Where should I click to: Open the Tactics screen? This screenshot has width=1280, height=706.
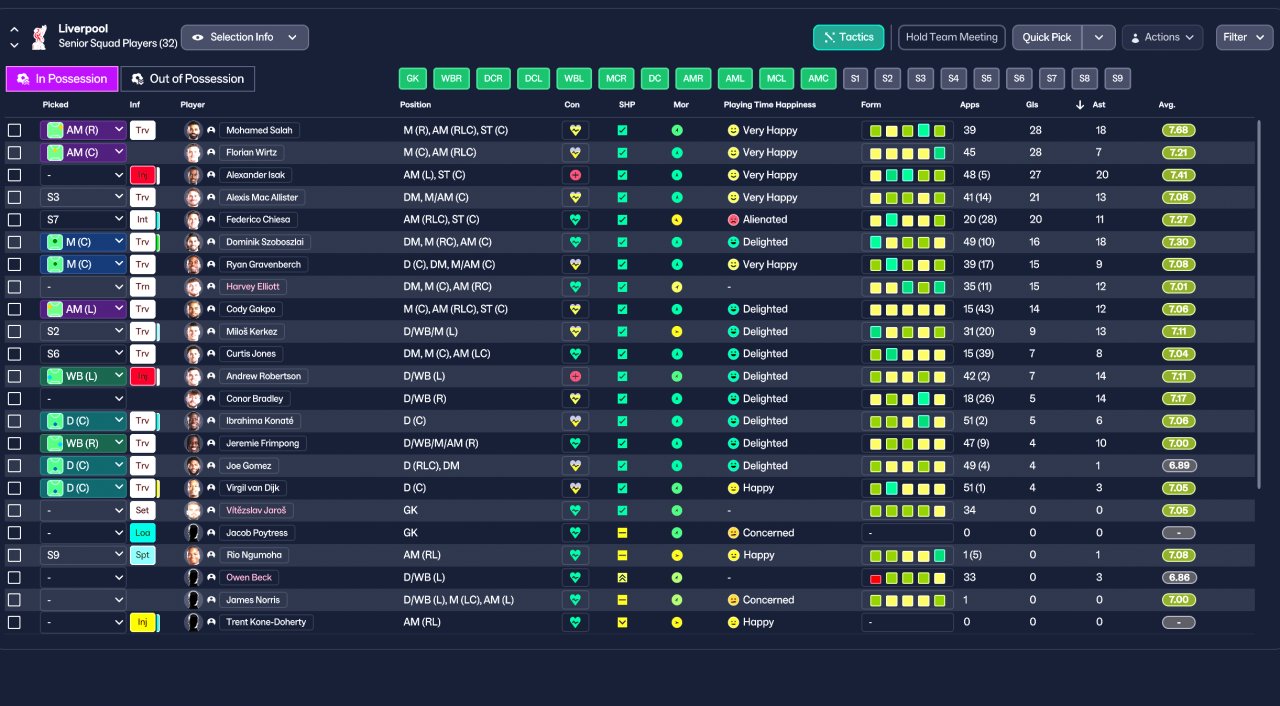[848, 37]
